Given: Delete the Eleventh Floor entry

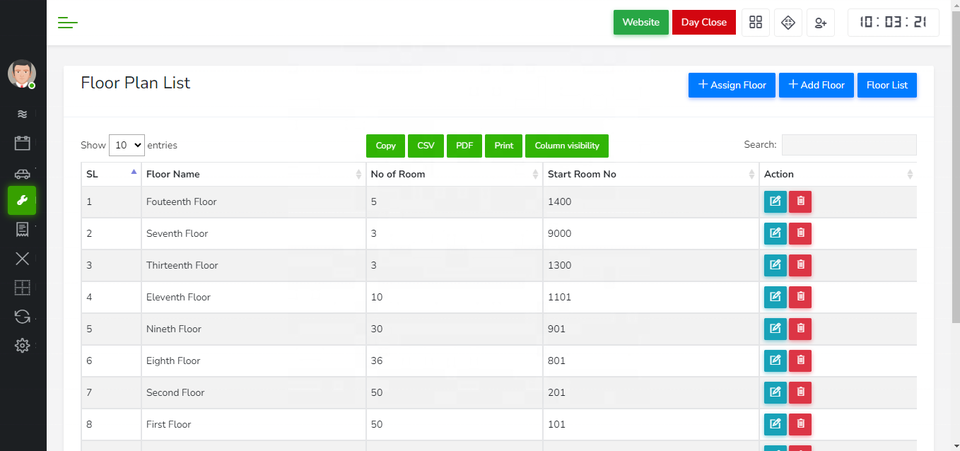Looking at the screenshot, I should coord(800,297).
